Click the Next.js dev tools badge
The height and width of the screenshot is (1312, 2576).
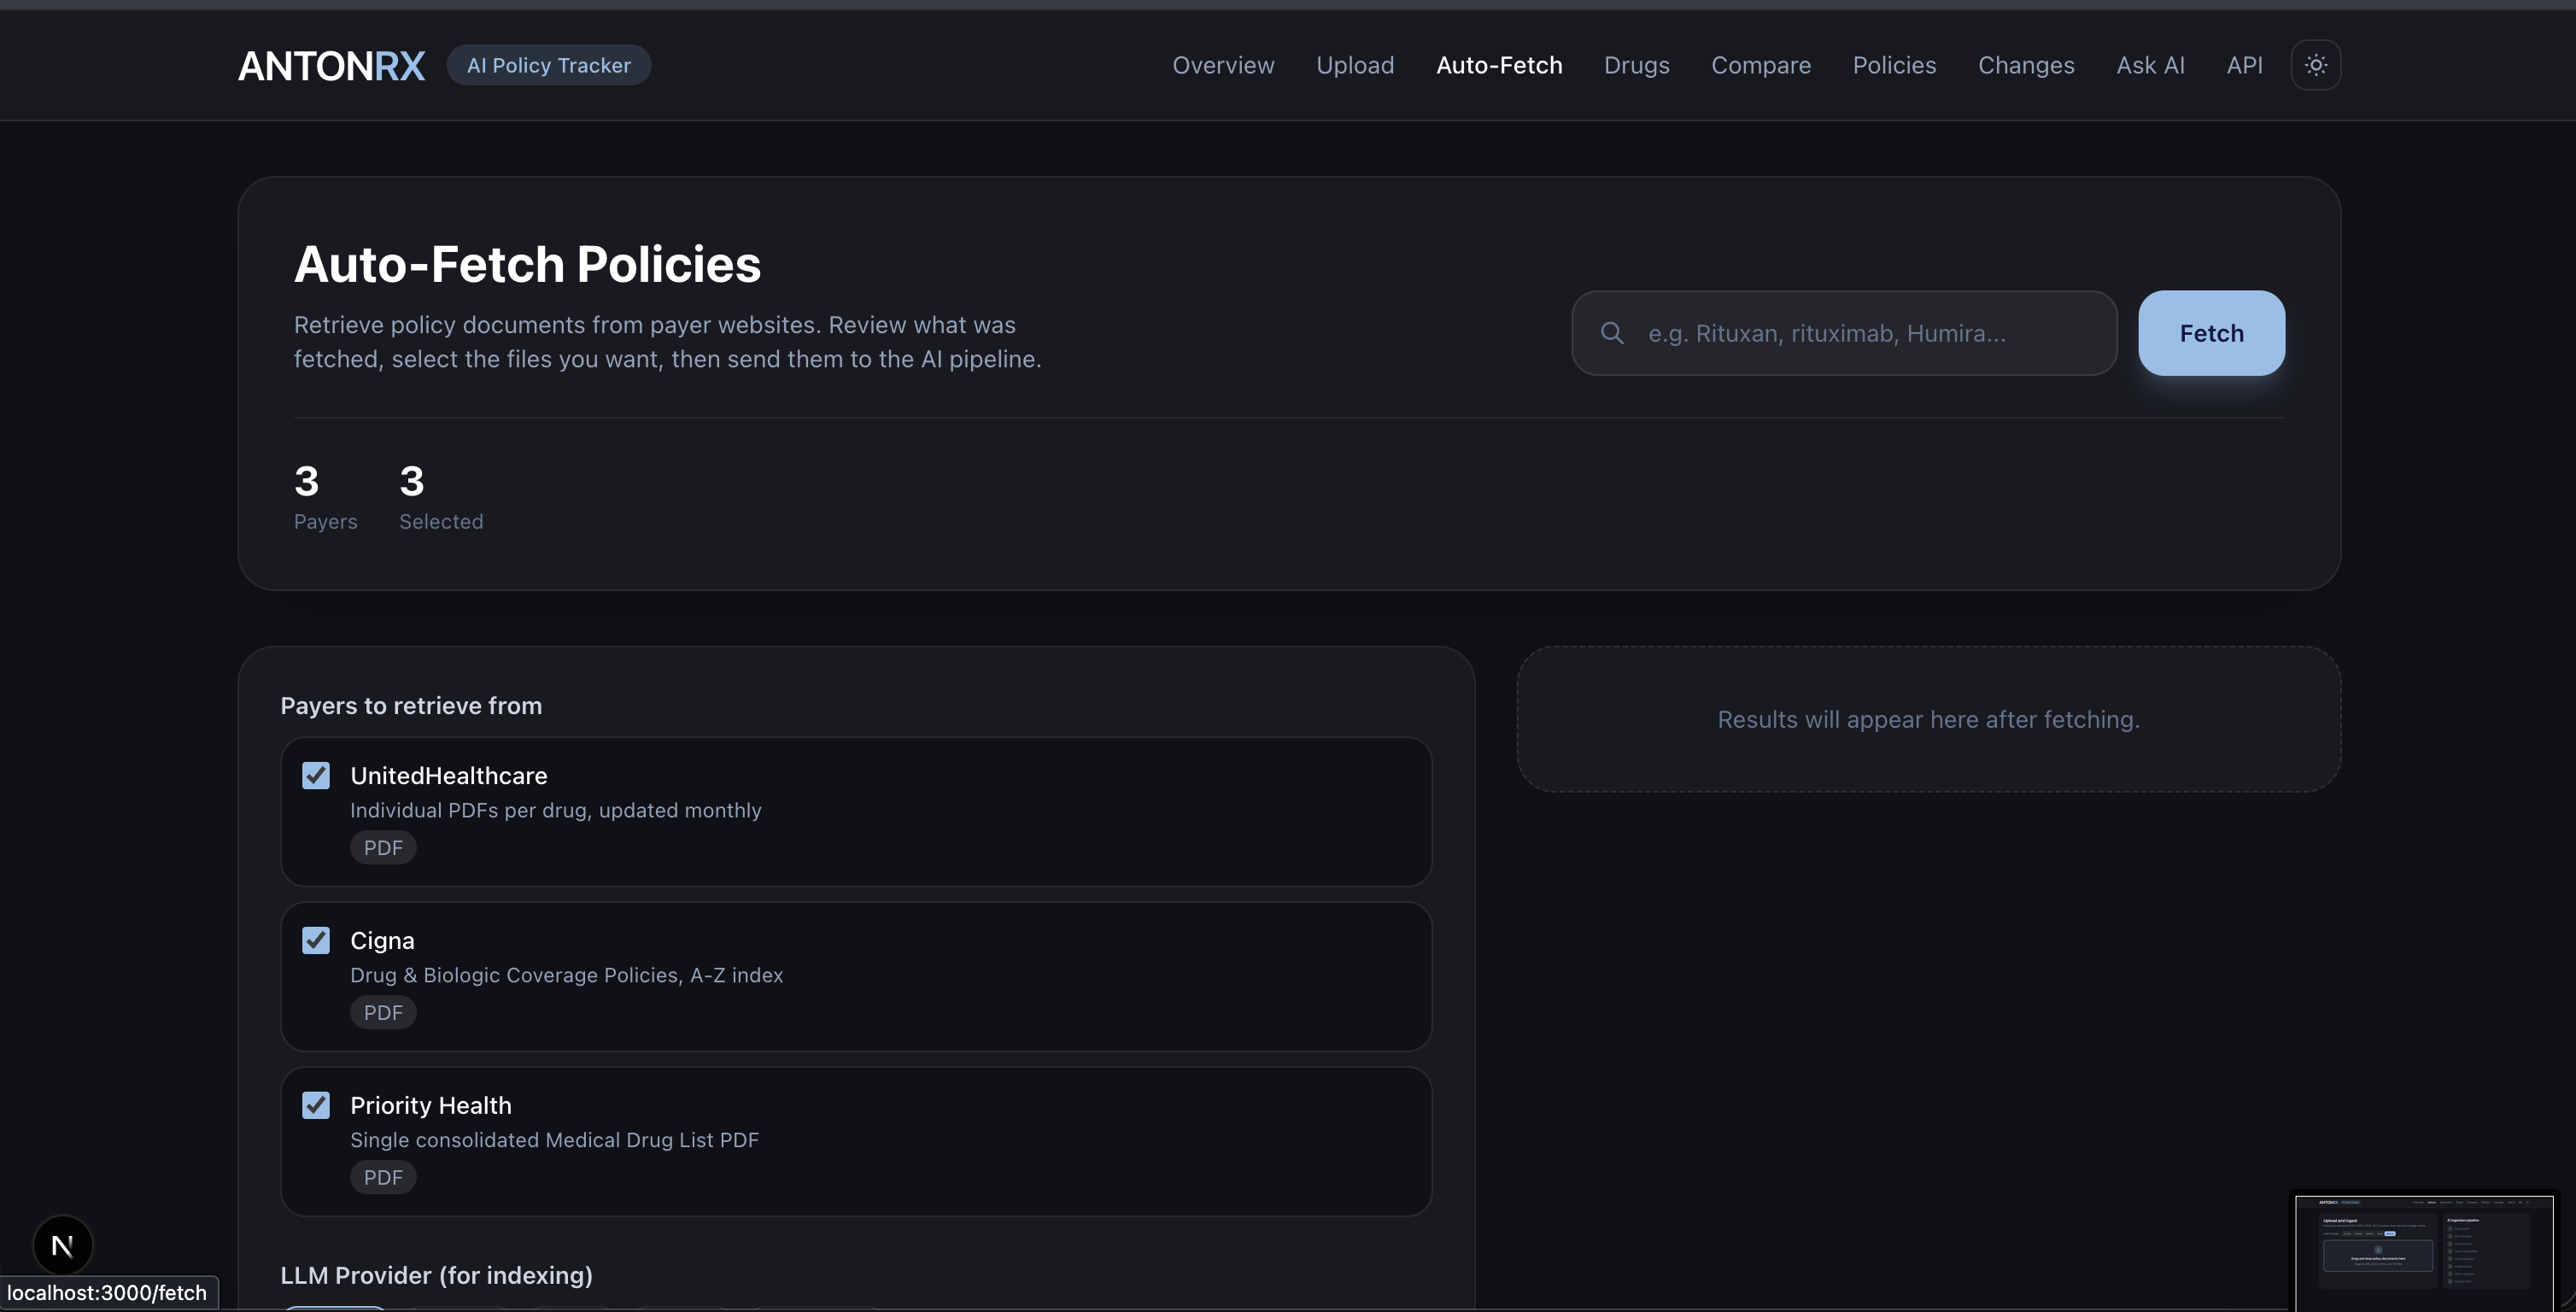click(62, 1245)
